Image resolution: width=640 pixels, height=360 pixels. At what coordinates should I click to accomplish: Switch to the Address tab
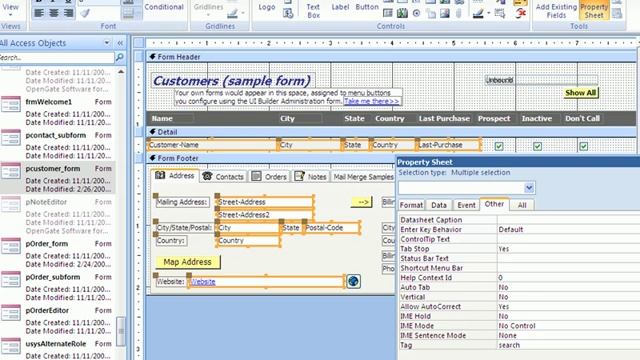coord(175,176)
